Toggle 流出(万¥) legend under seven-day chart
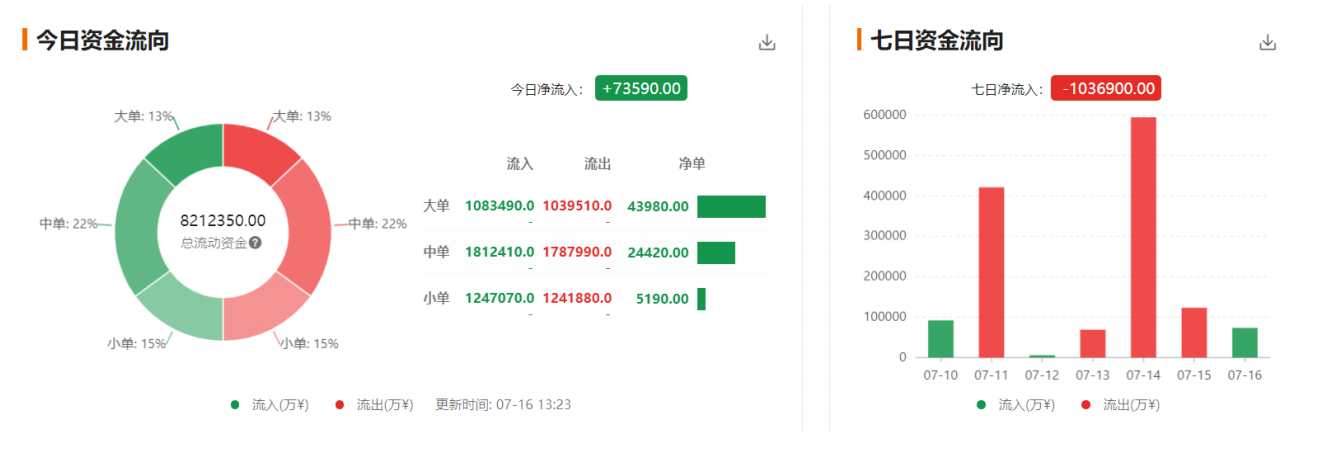This screenshot has height=471, width=1331. [x=1120, y=405]
